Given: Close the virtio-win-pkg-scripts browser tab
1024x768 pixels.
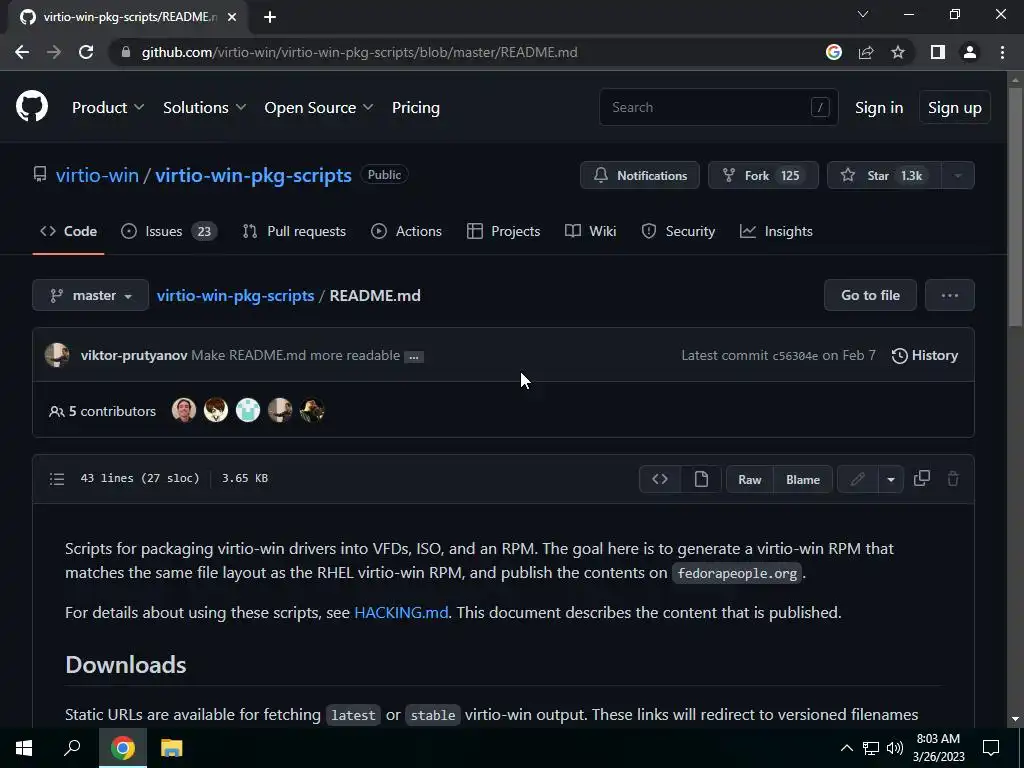Looking at the screenshot, I should [x=232, y=17].
